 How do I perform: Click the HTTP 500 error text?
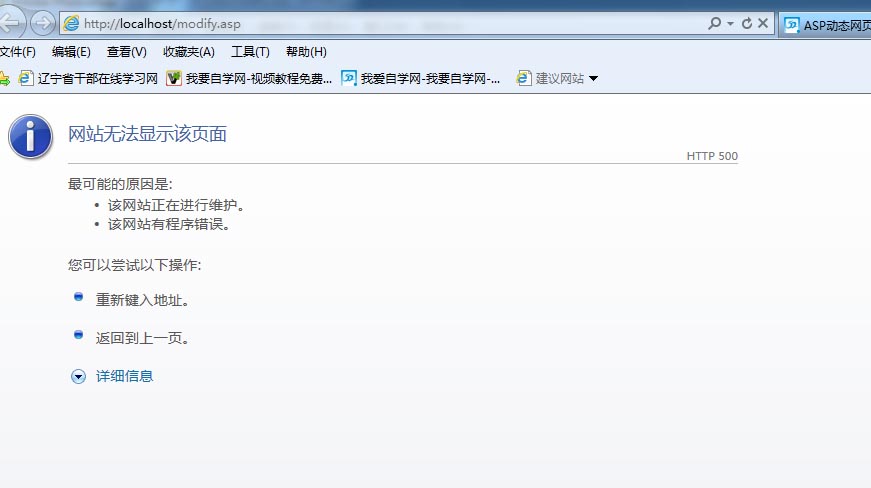click(712, 156)
